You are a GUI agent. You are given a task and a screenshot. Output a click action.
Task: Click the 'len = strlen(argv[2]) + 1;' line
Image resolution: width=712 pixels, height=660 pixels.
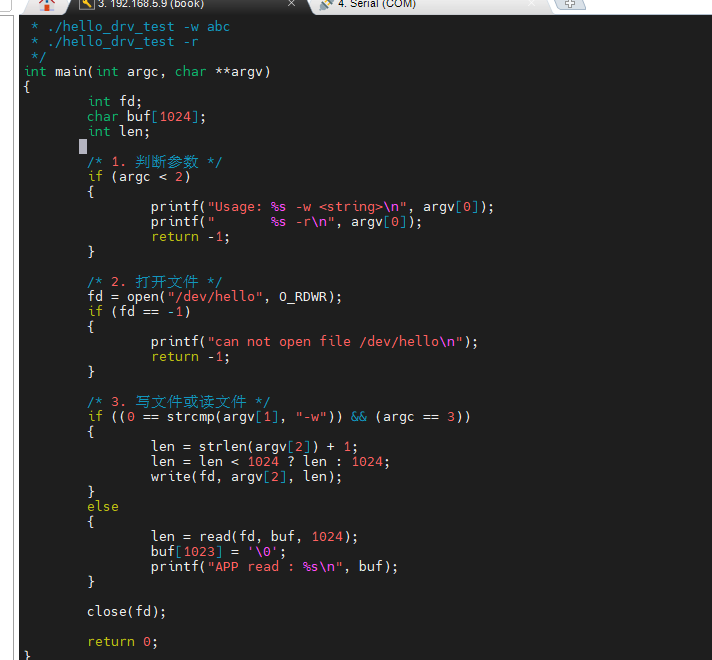point(254,447)
